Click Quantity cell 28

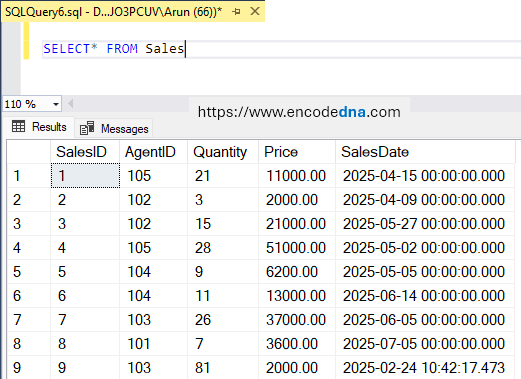(223, 248)
